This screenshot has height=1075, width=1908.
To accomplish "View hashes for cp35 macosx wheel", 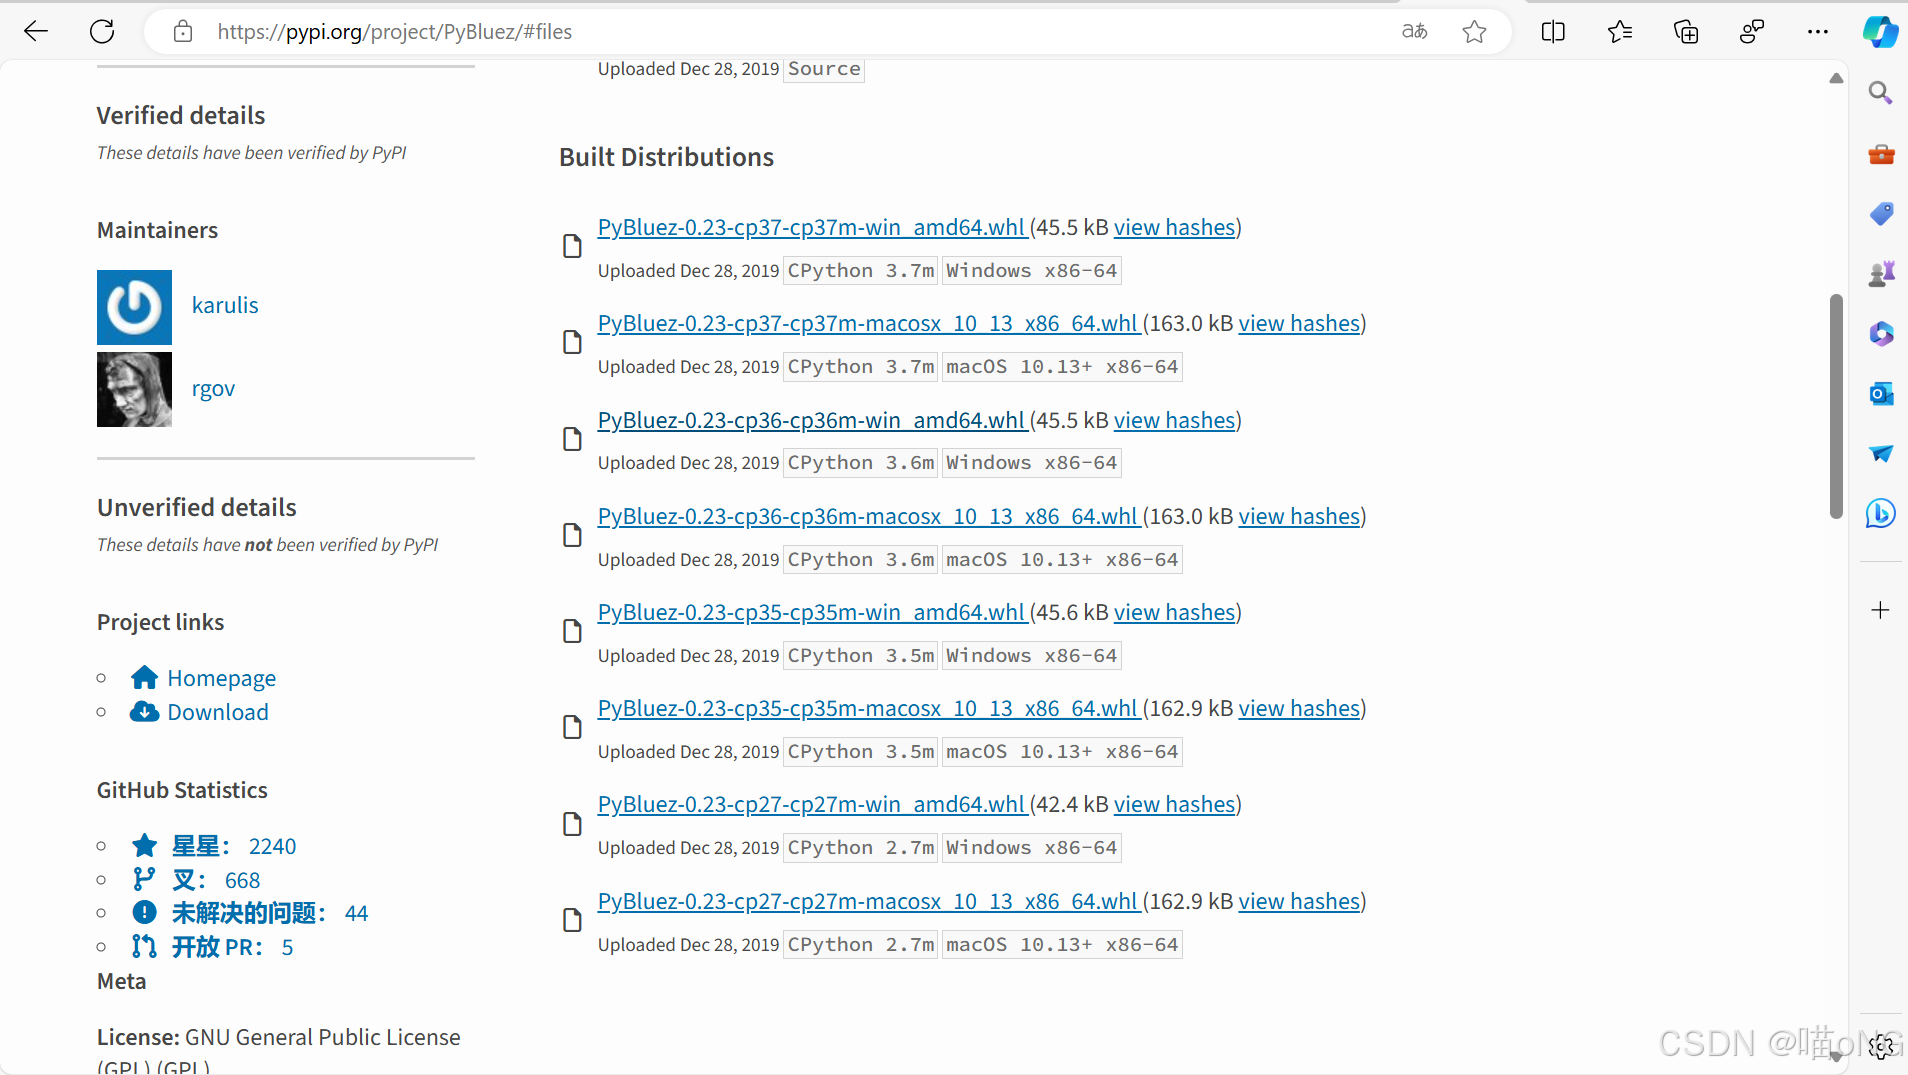I will [1300, 708].
